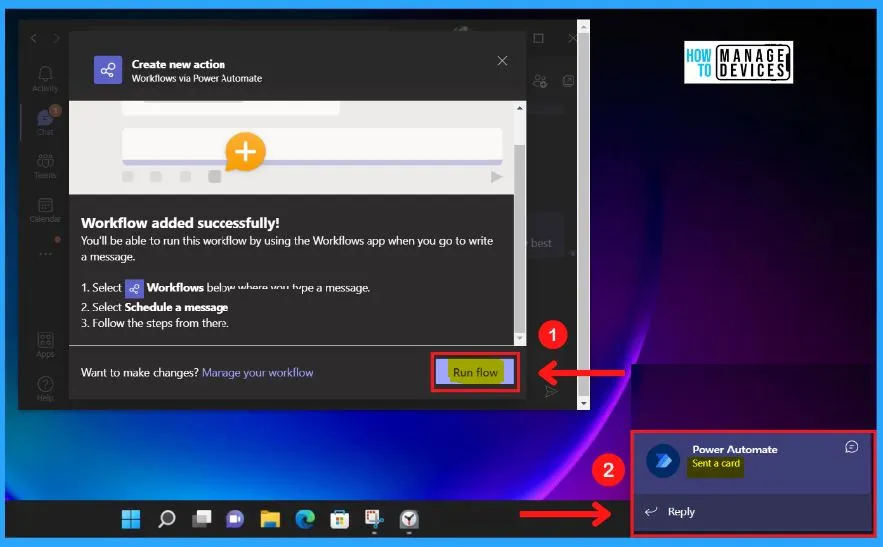Screen dimensions: 883x547
Task: Click the 'Workflow added successfully!' heading
Action: pos(180,223)
